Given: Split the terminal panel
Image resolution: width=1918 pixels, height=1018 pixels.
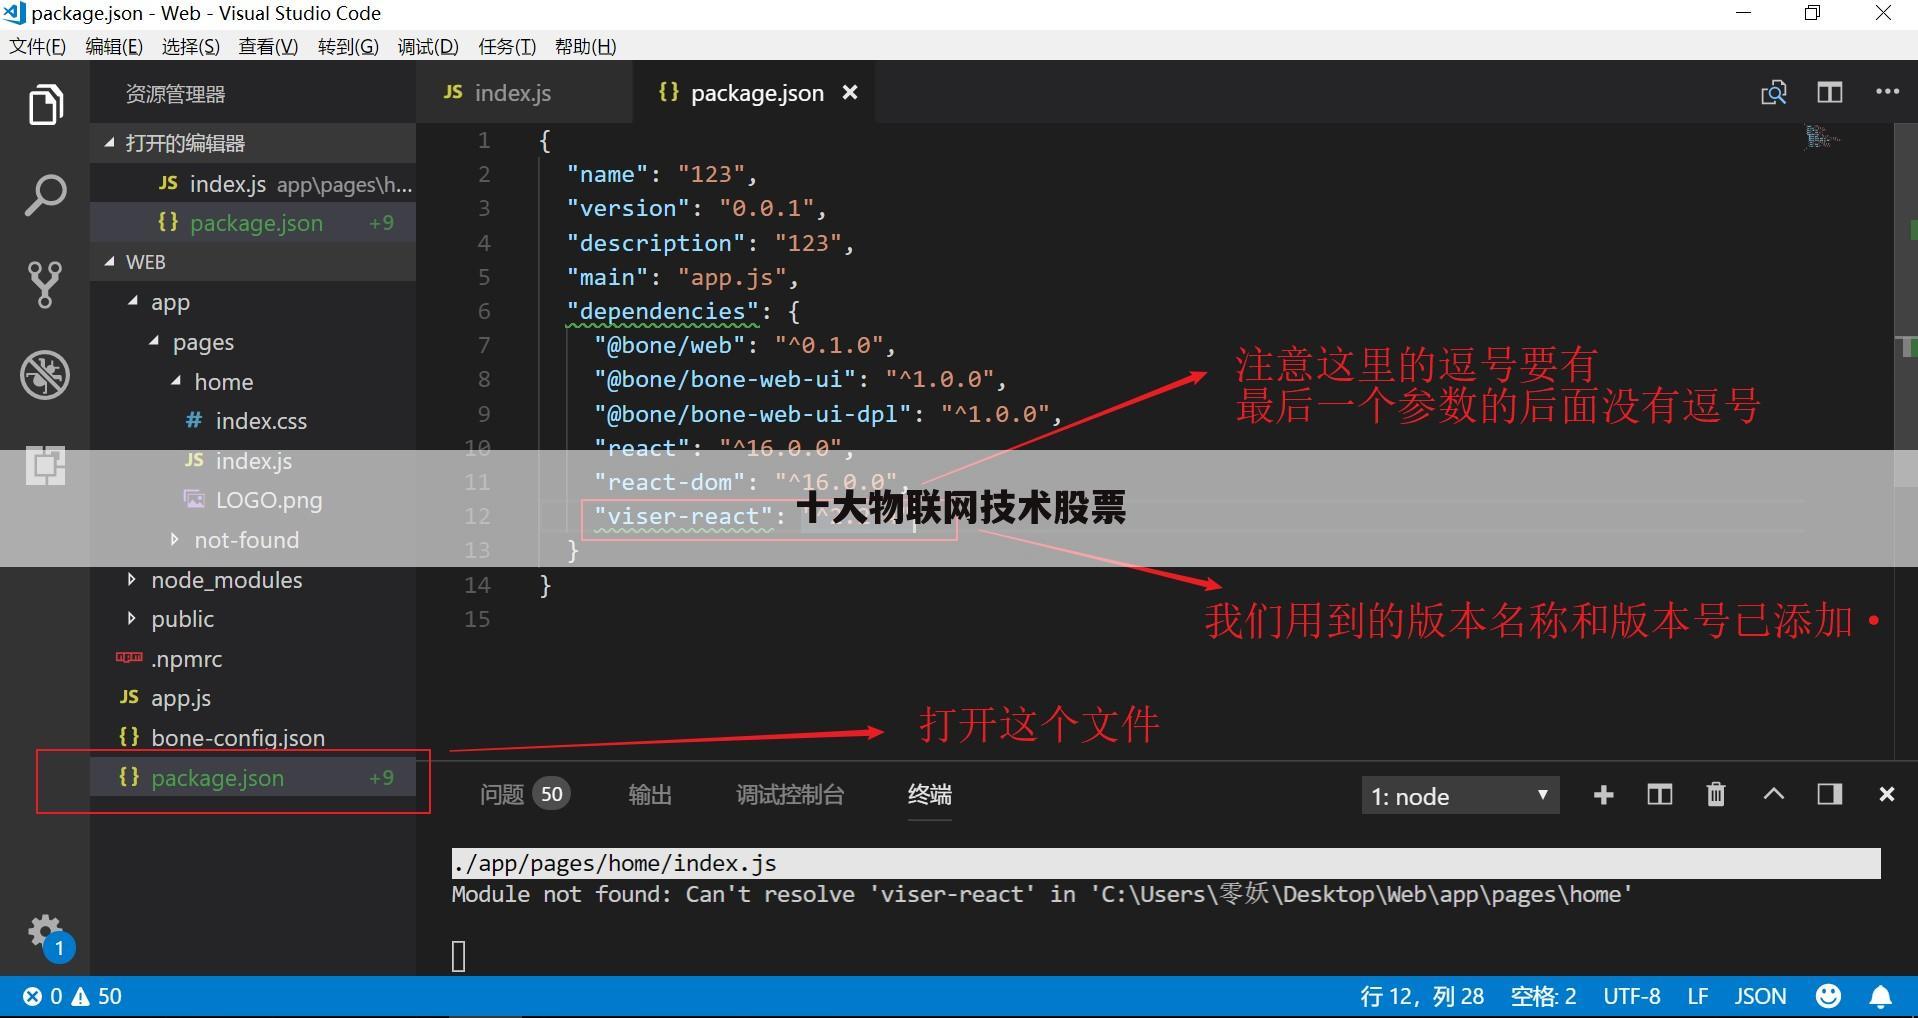Looking at the screenshot, I should 1659,795.
